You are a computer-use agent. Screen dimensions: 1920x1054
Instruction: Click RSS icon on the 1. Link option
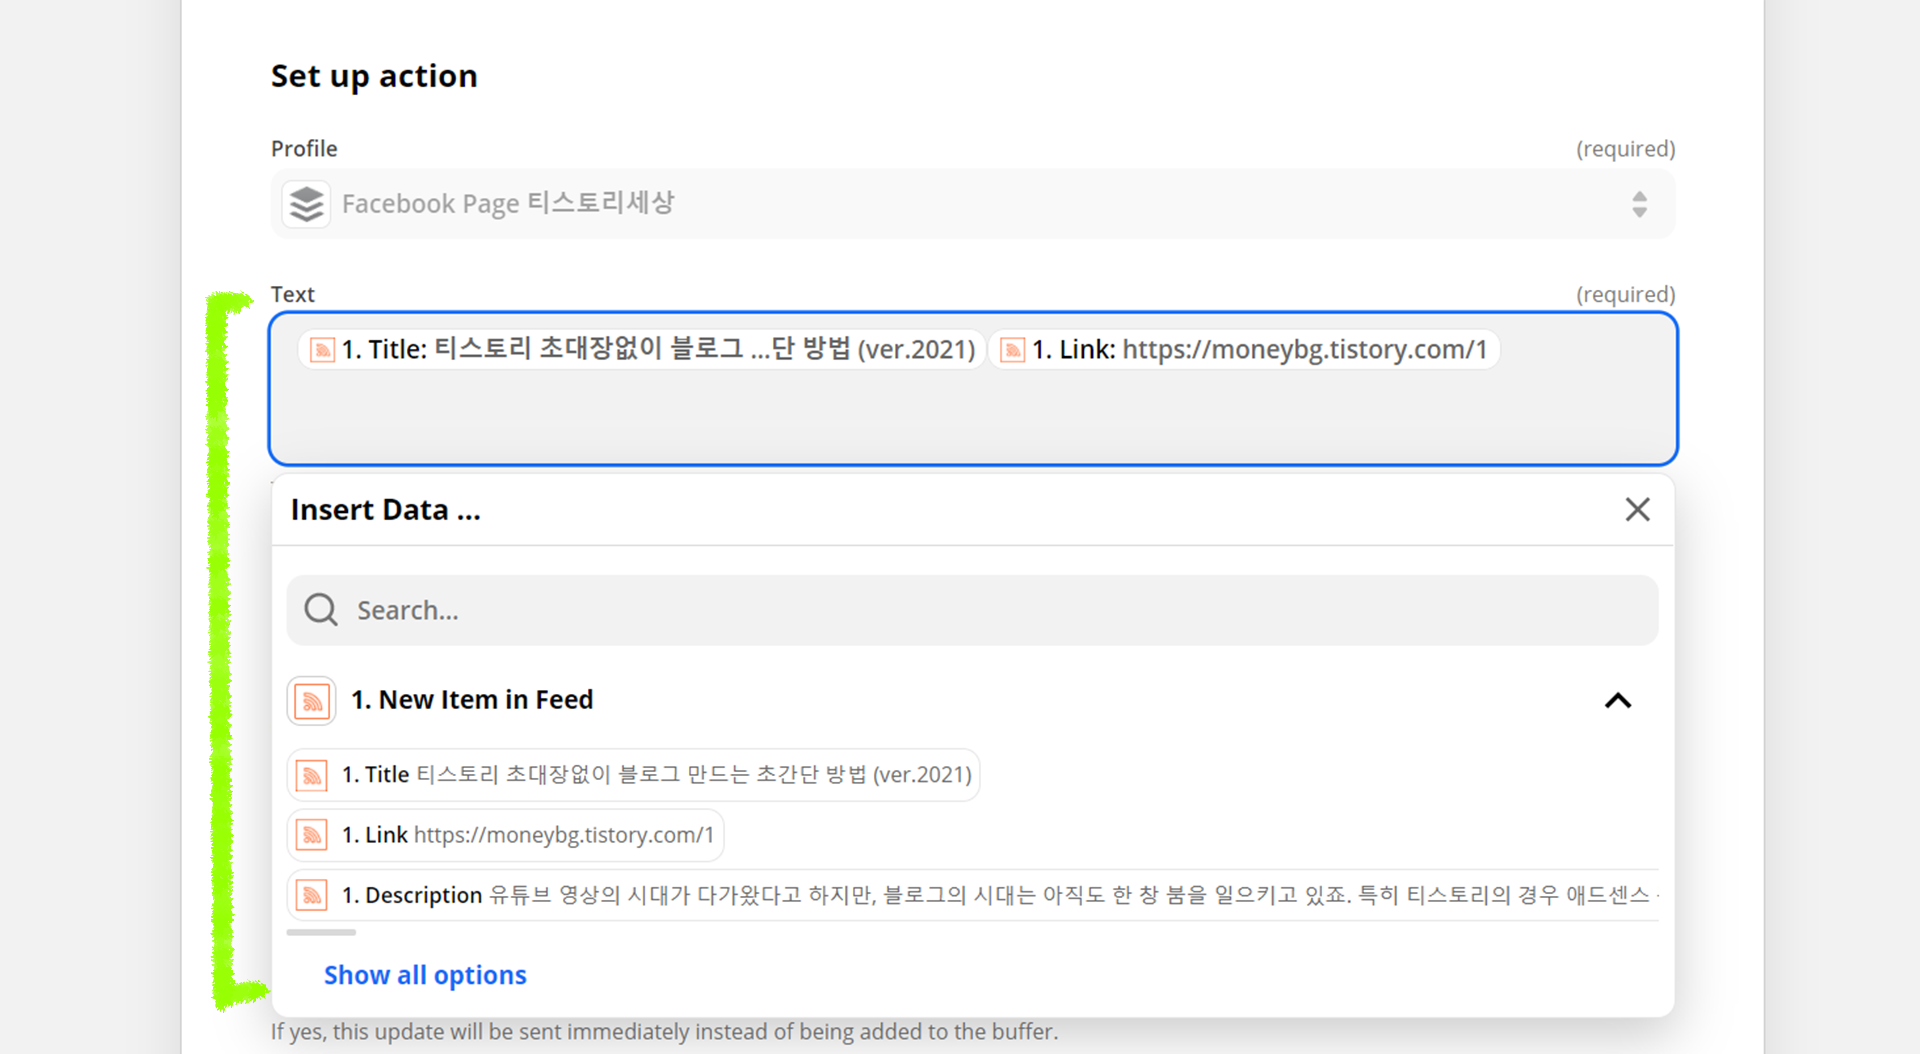tap(312, 835)
